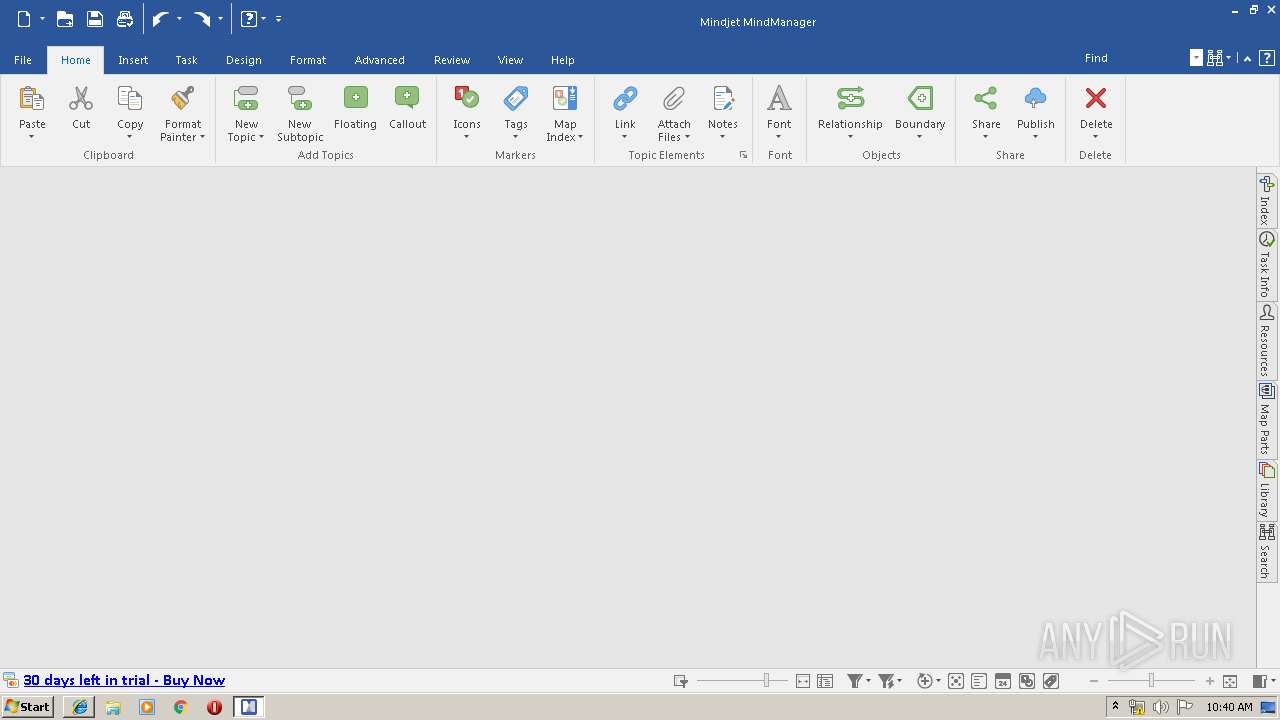Collapse the ribbon with the up chevron
1280x720 pixels.
point(1248,58)
